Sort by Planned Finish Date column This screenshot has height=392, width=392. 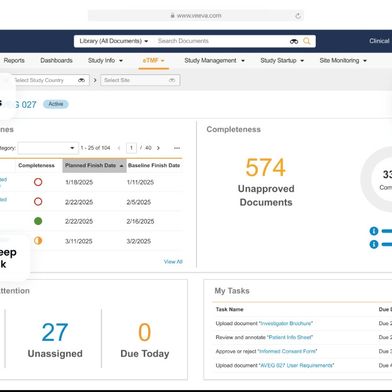click(94, 165)
